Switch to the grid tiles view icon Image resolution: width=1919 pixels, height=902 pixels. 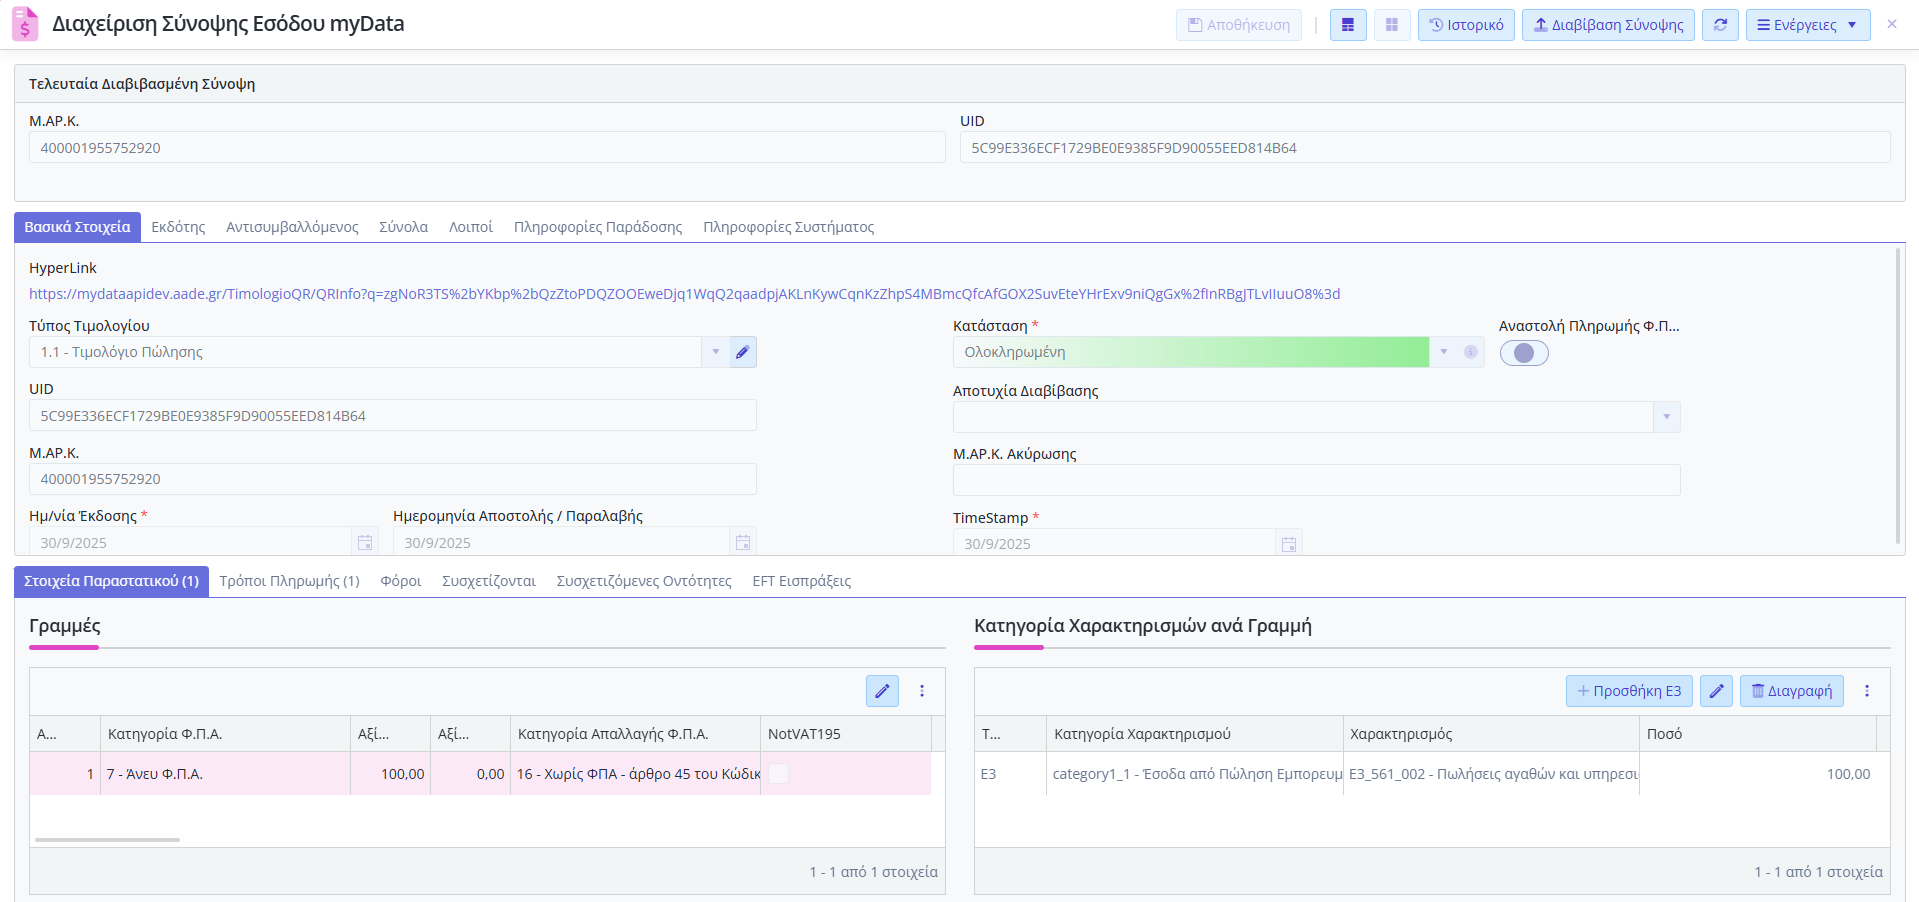tap(1391, 25)
